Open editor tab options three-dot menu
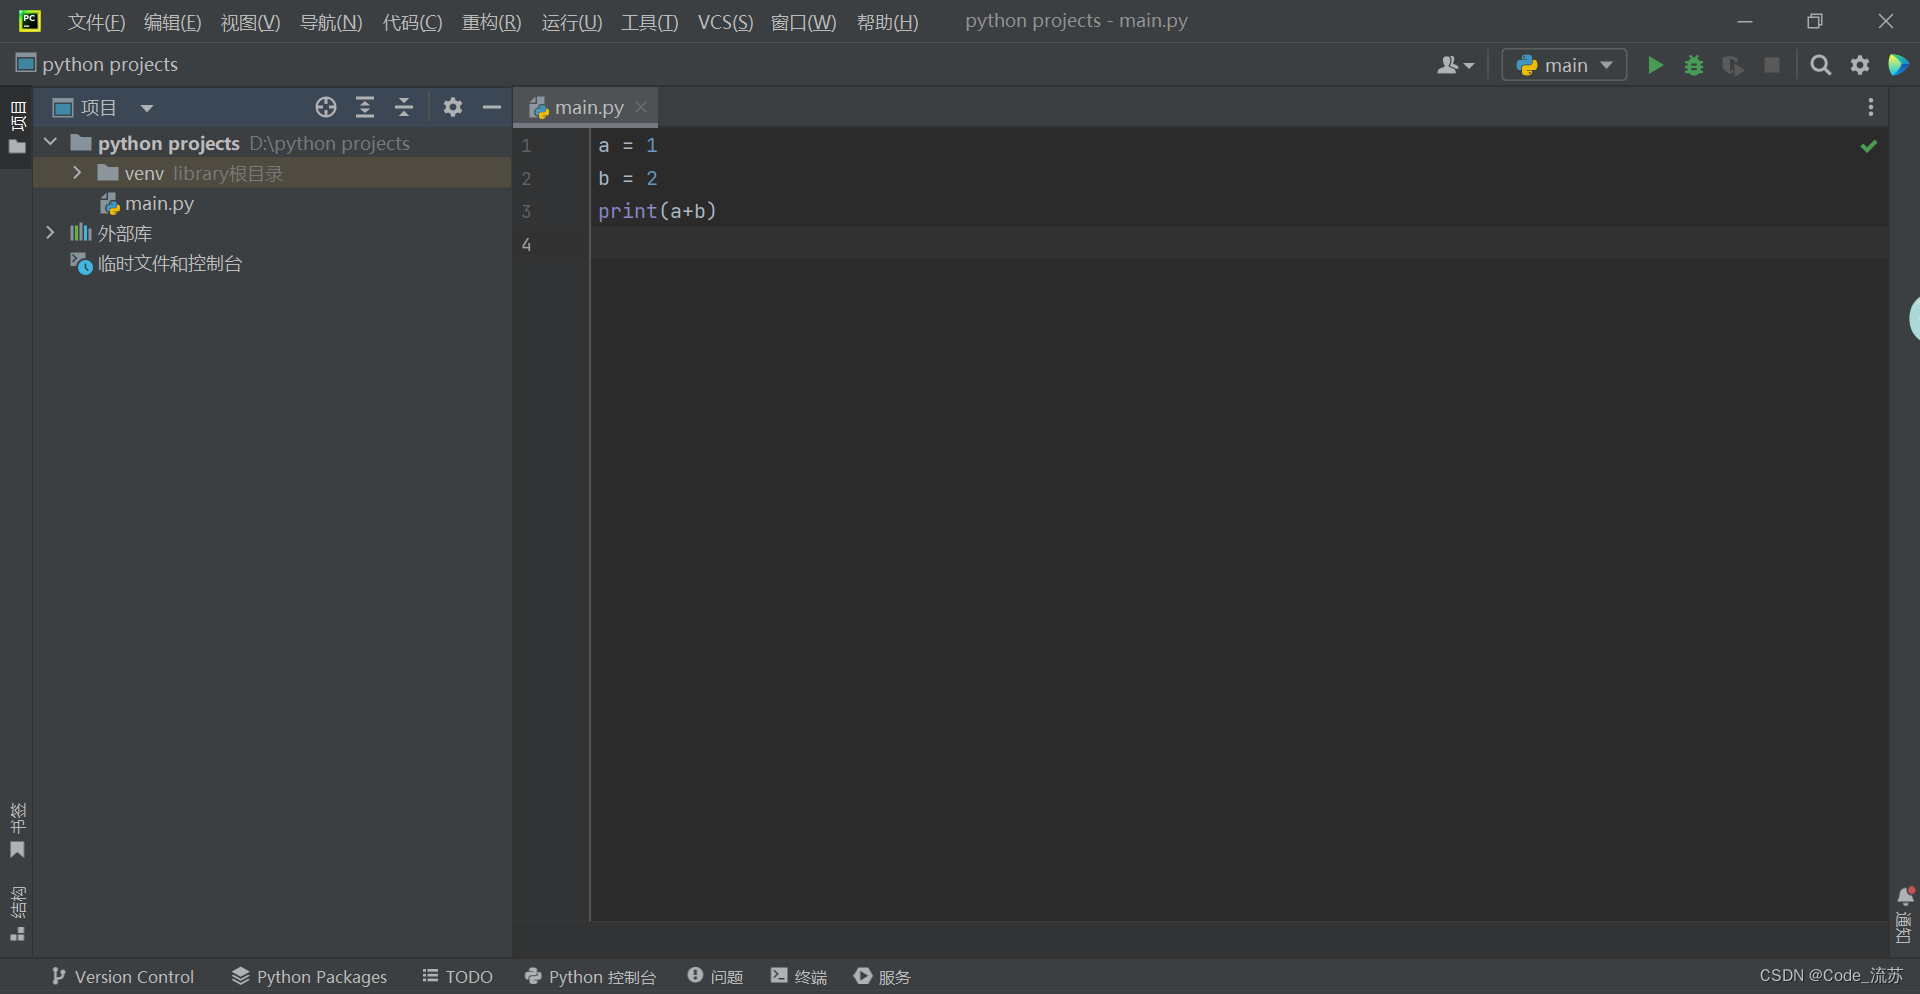1920x994 pixels. (x=1871, y=107)
